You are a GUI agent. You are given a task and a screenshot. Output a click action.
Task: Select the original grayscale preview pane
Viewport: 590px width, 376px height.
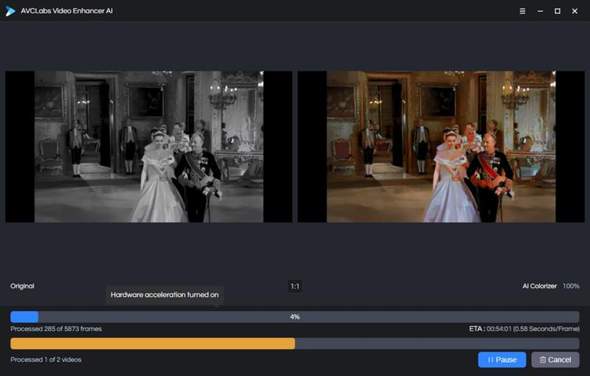tap(149, 146)
